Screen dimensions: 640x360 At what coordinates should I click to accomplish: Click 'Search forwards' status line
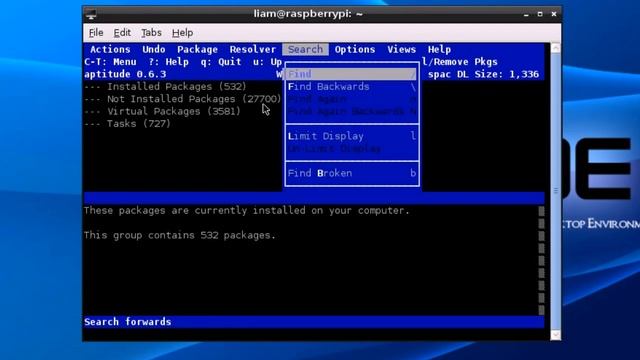[313, 322]
